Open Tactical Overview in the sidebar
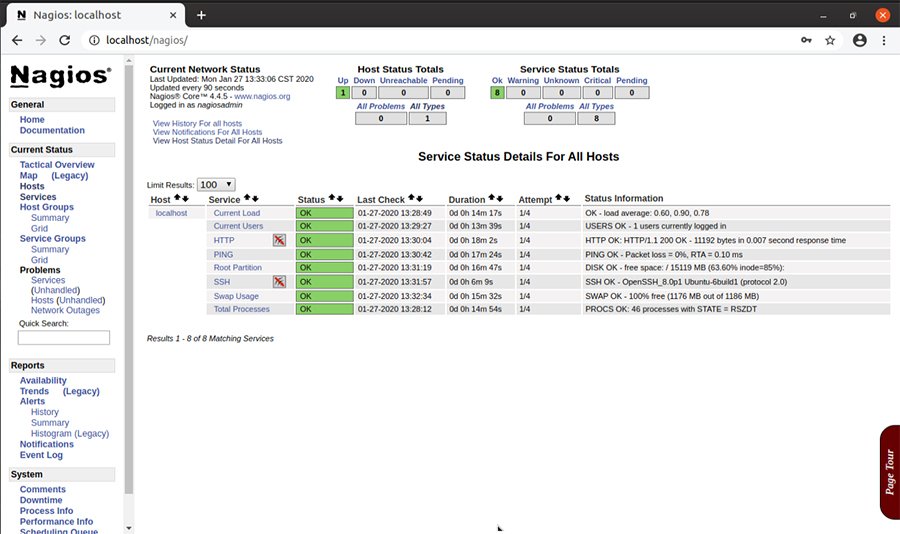900x534 pixels. [57, 165]
